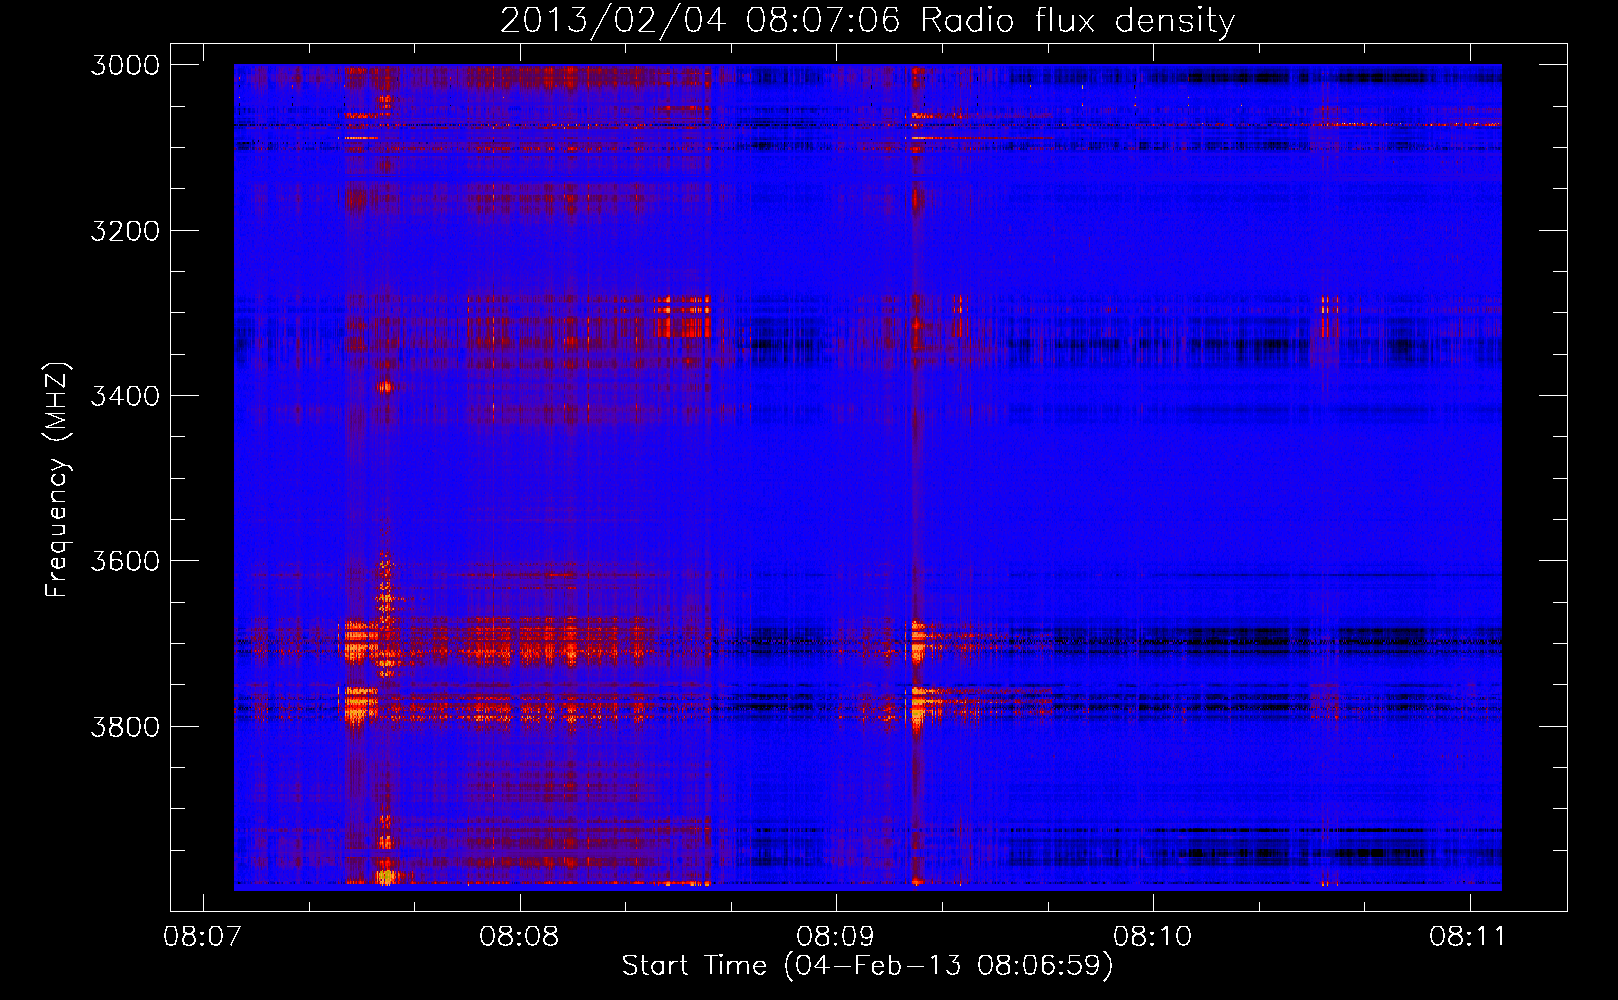Click the 08:09 time tick label
This screenshot has height=1000, width=1618.
tap(835, 937)
